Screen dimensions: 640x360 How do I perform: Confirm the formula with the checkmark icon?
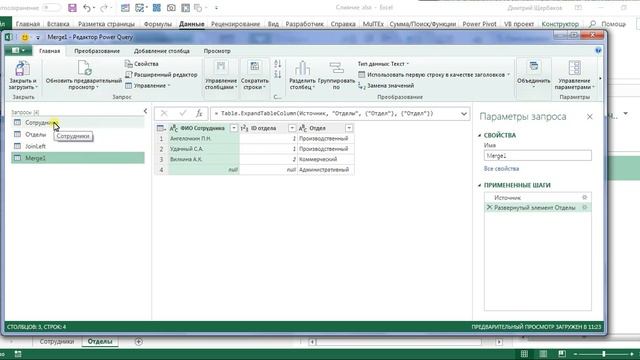point(182,113)
